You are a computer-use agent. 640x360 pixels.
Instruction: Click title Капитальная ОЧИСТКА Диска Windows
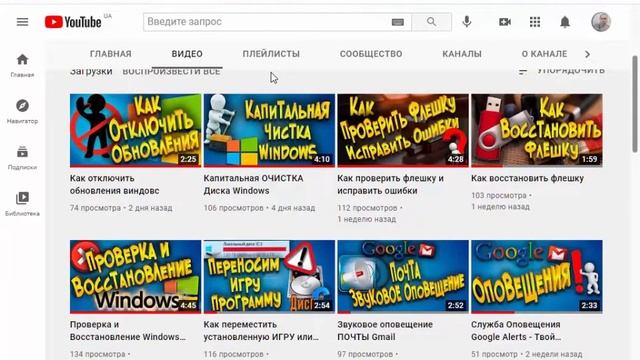[253, 184]
